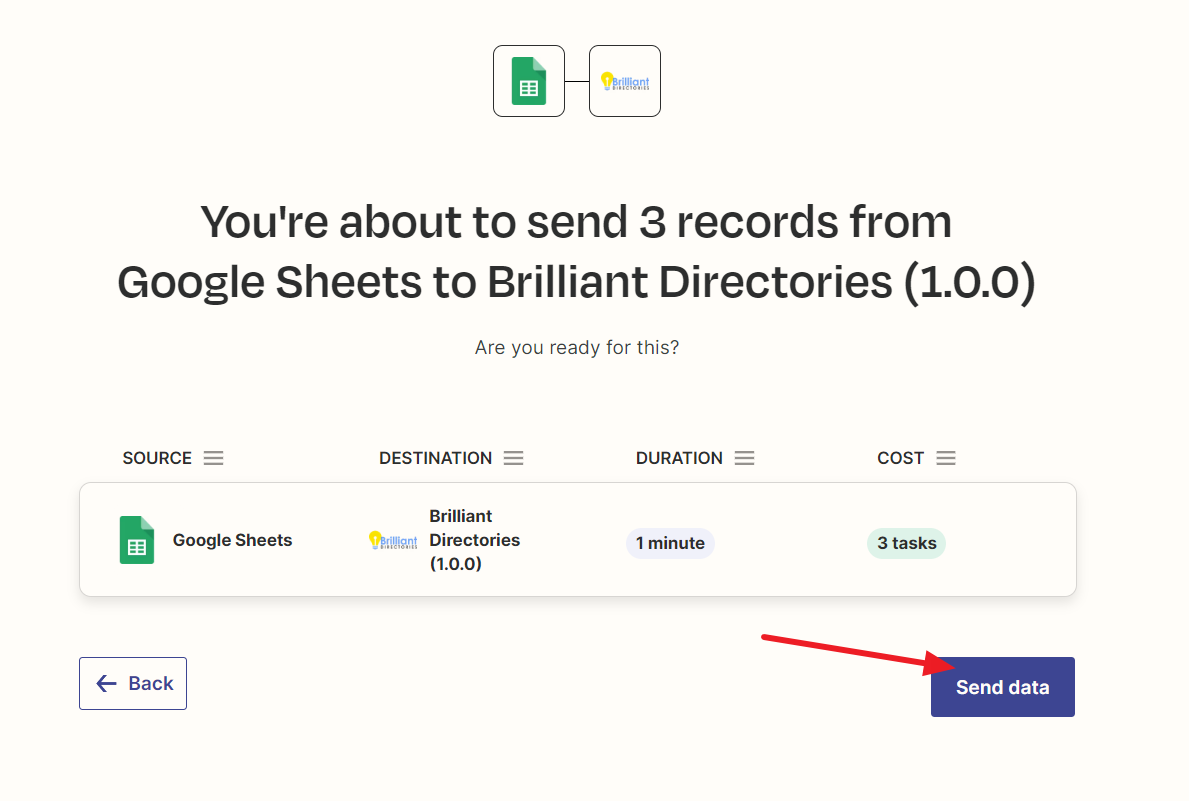Screen dimensions: 1189x801
Task: Click the "3 tasks" cost badge
Action: 907,543
